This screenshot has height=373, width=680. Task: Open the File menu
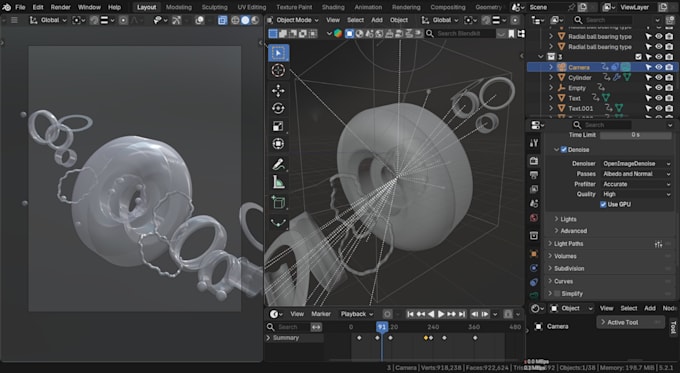coord(20,7)
